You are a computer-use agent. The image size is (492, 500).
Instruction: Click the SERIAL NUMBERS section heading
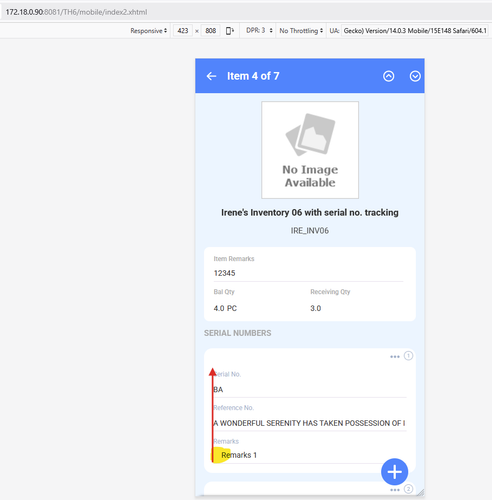coord(237,333)
